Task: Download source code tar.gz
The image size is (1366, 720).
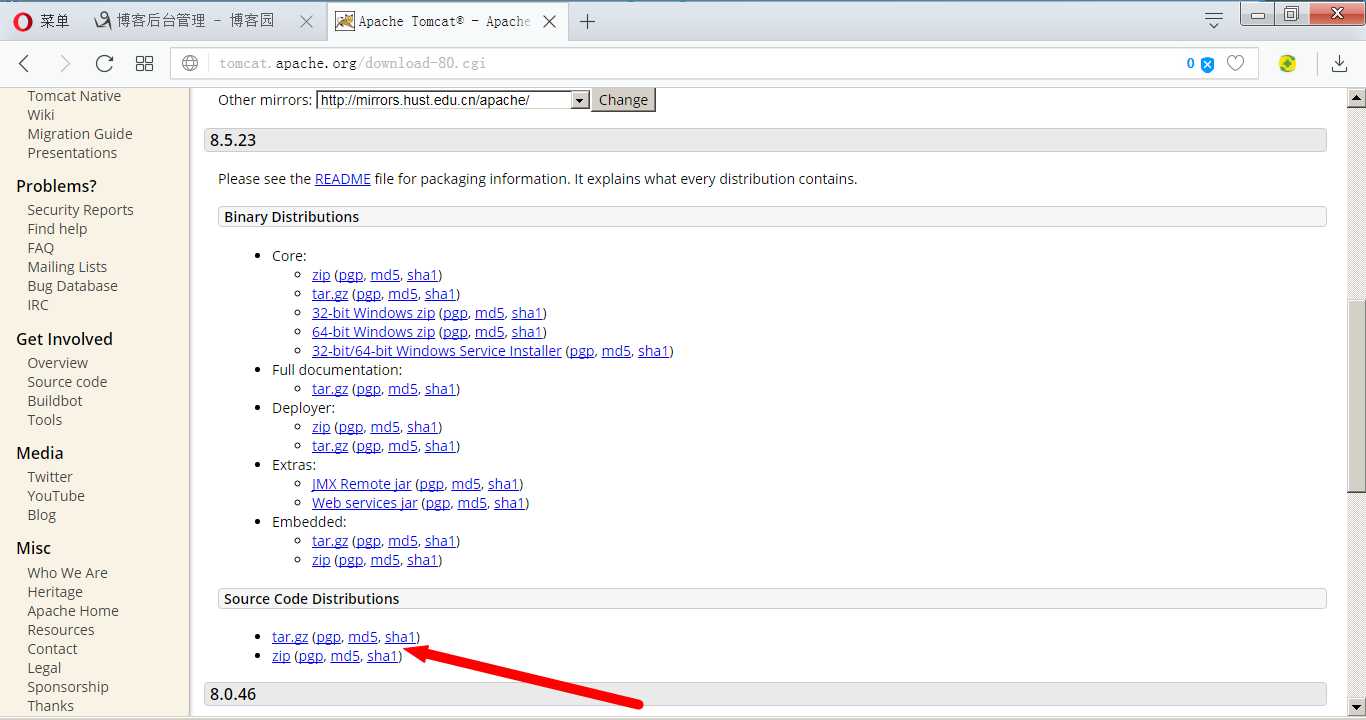Action: click(290, 637)
